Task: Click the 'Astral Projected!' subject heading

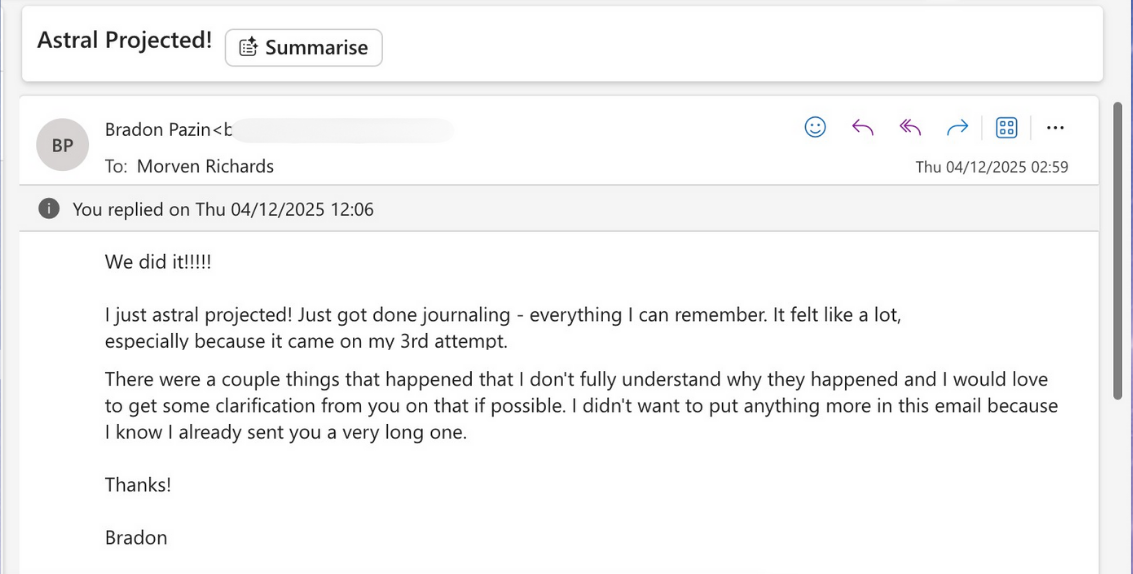Action: pos(124,41)
